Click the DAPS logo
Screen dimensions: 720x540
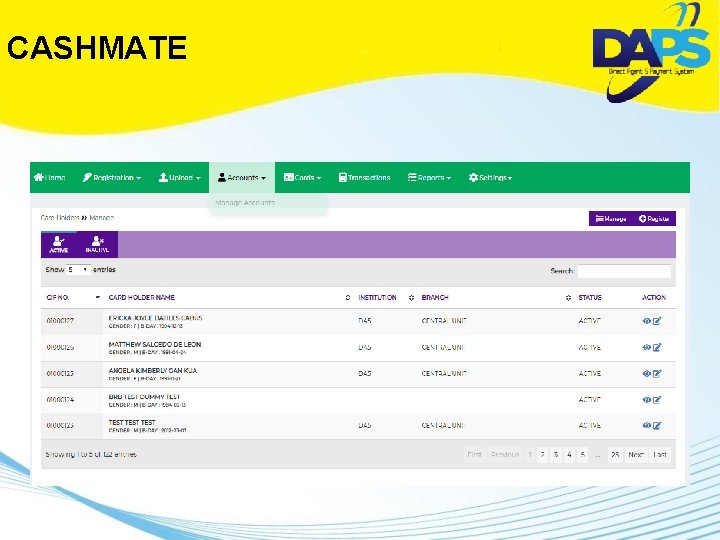pyautogui.click(x=651, y=51)
